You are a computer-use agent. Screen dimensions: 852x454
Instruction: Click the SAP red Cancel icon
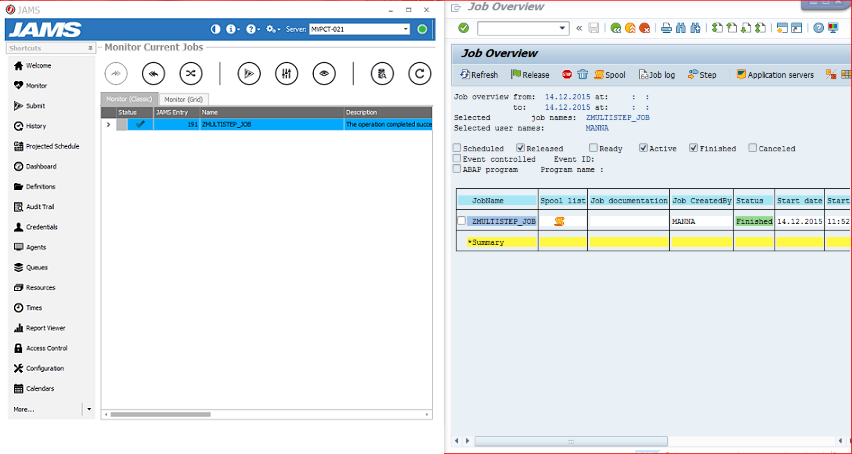(x=644, y=28)
